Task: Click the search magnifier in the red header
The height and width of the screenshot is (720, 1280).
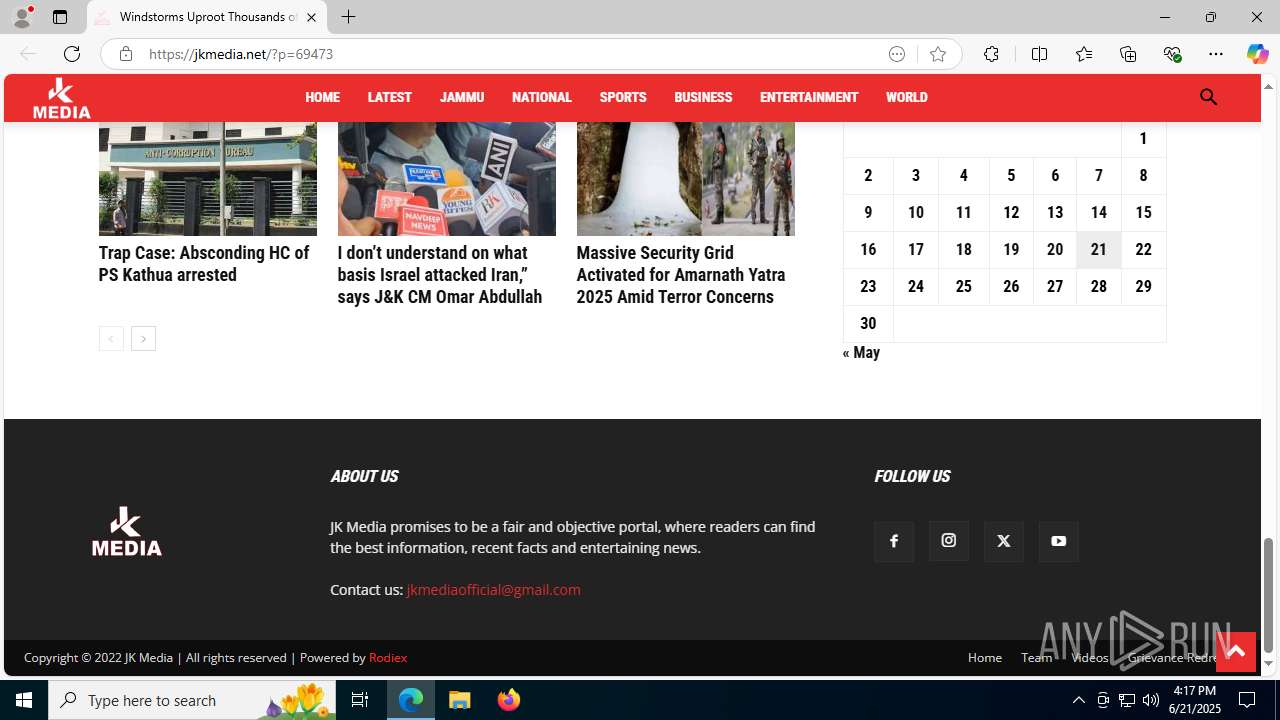Action: coord(1208,97)
